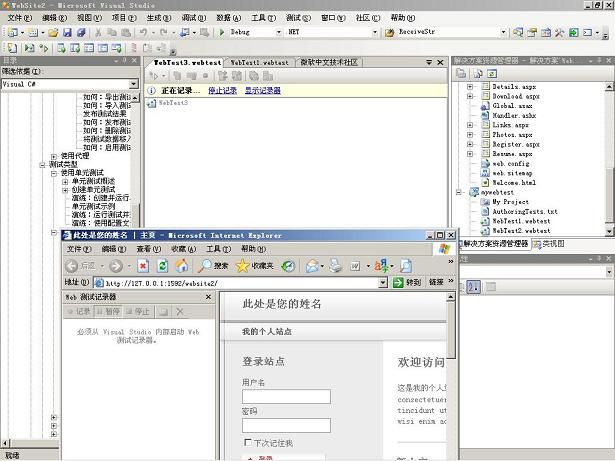Close the Web 测试记录器 pane
The height and width of the screenshot is (461, 615).
(x=208, y=297)
